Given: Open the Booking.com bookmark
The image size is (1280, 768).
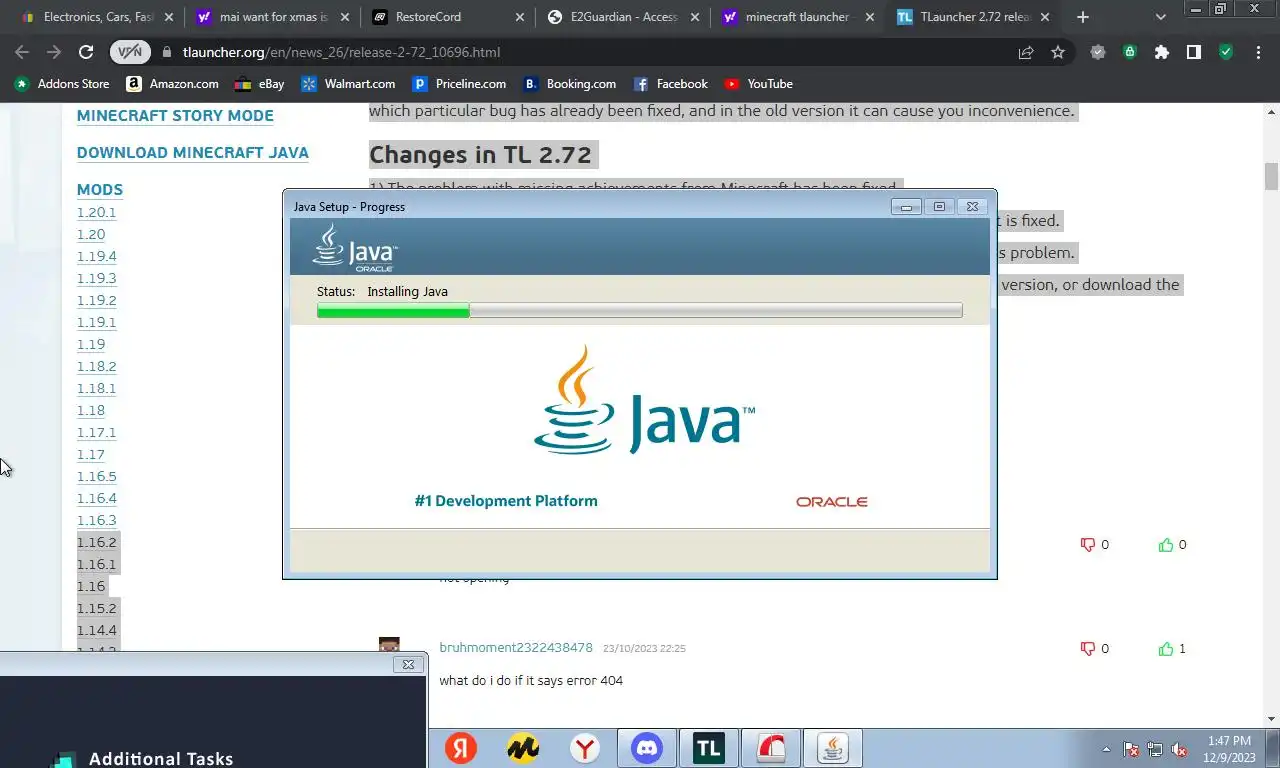Looking at the screenshot, I should tap(569, 84).
